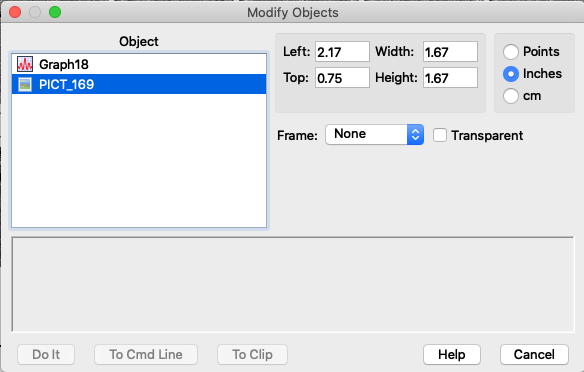Select the Graph18 object in list
584x372 pixels.
[139, 64]
